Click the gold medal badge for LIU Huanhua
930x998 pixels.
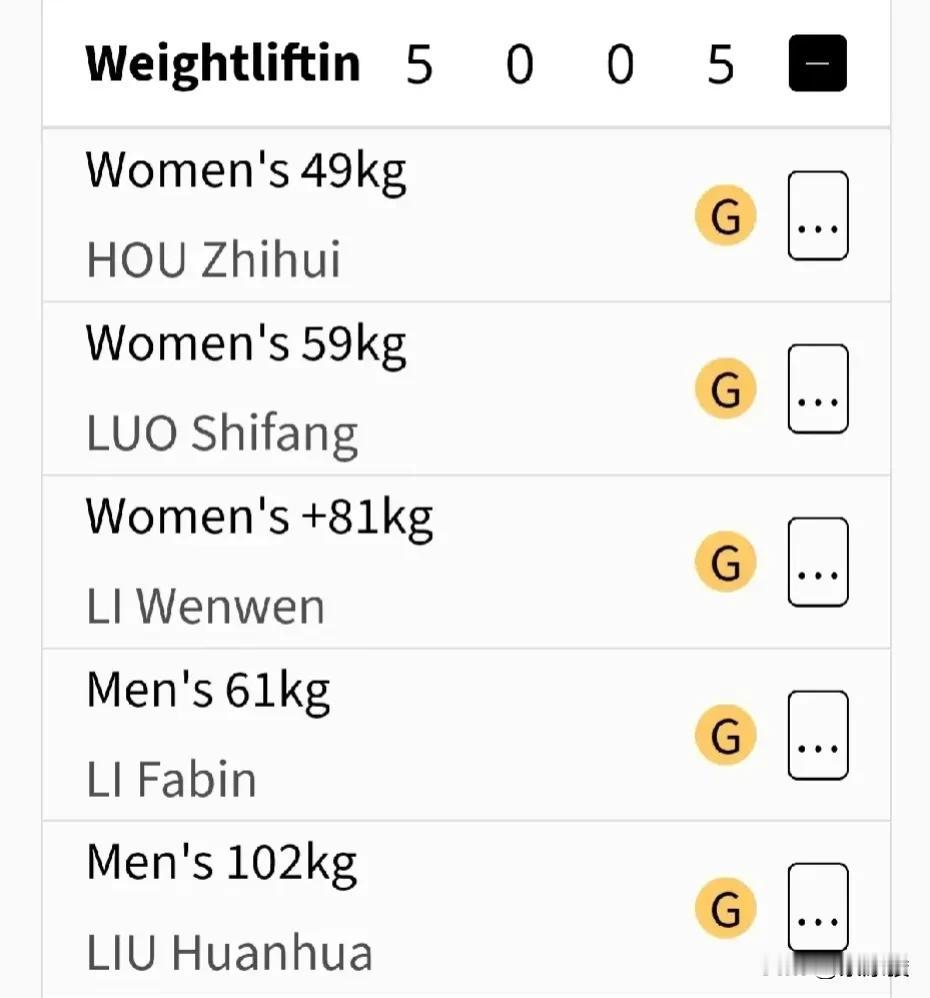725,908
